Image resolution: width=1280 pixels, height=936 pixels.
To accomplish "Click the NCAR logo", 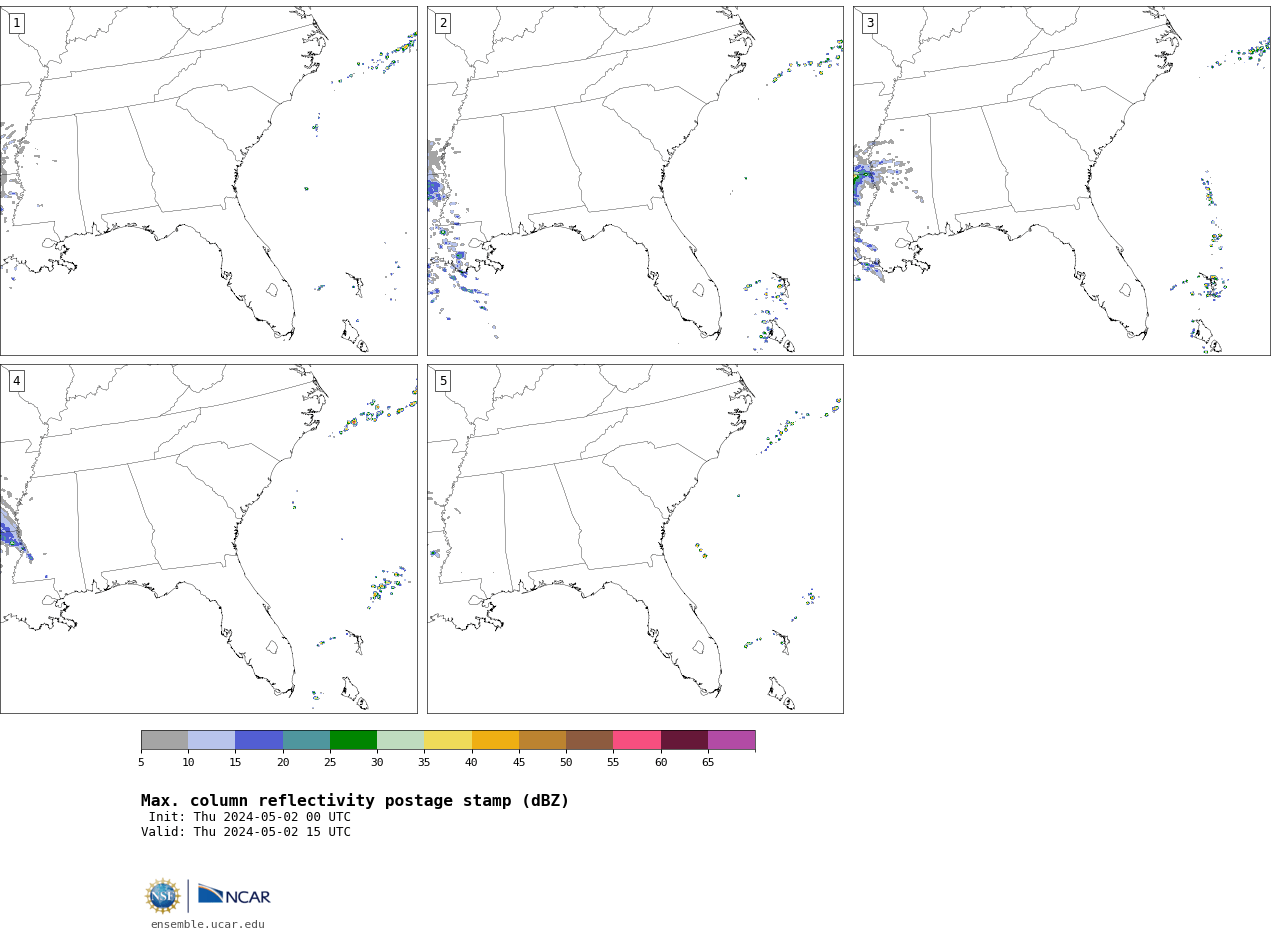I will 234,896.
